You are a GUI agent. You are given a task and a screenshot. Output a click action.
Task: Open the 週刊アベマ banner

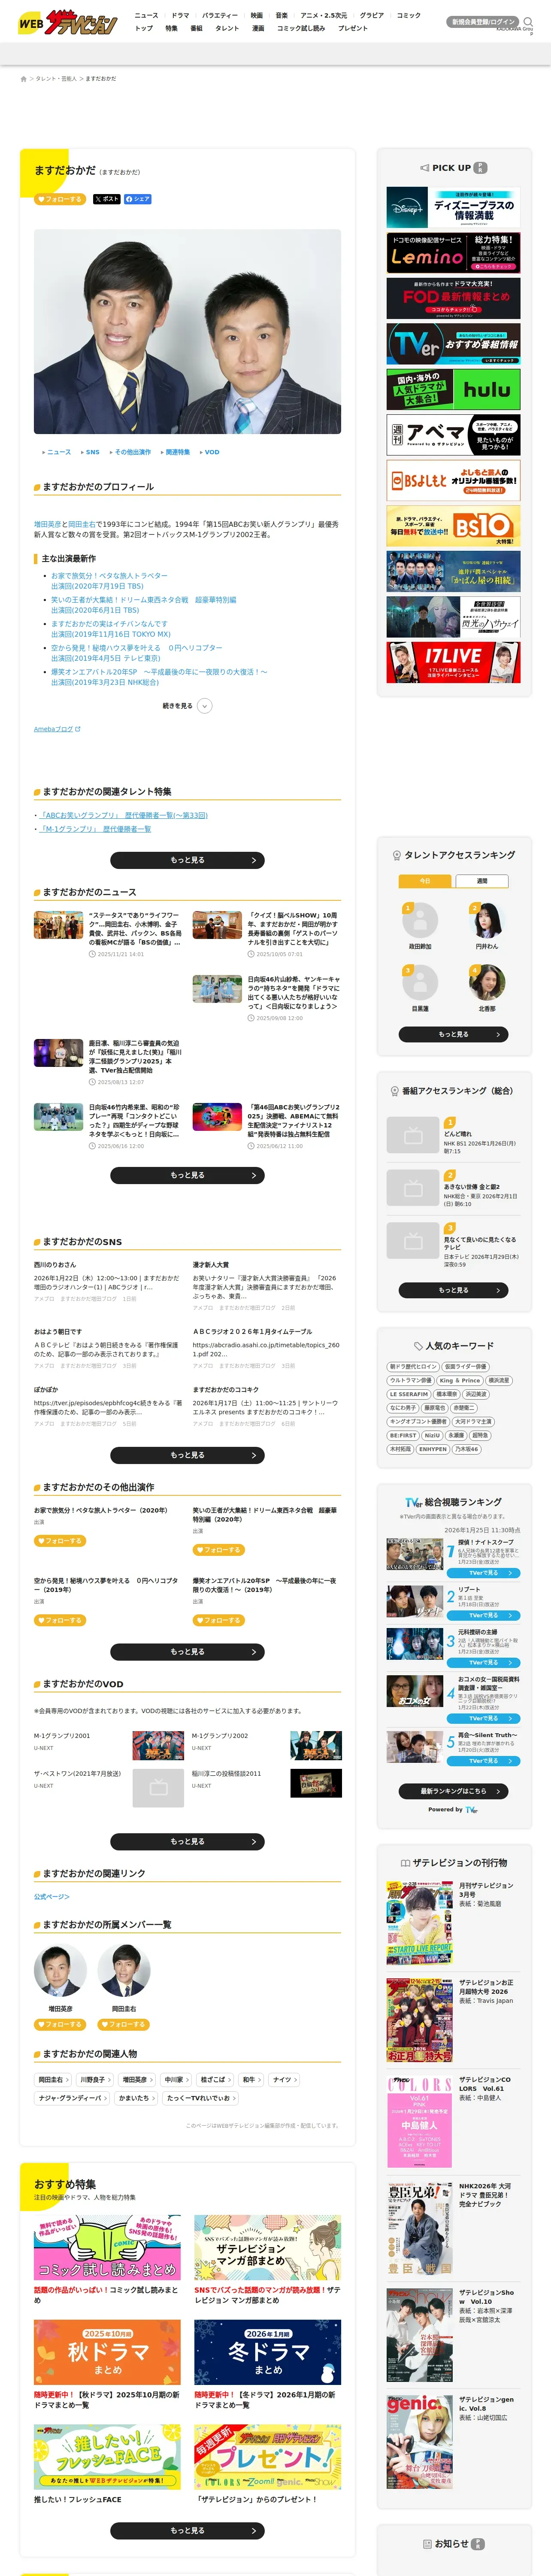(x=453, y=434)
